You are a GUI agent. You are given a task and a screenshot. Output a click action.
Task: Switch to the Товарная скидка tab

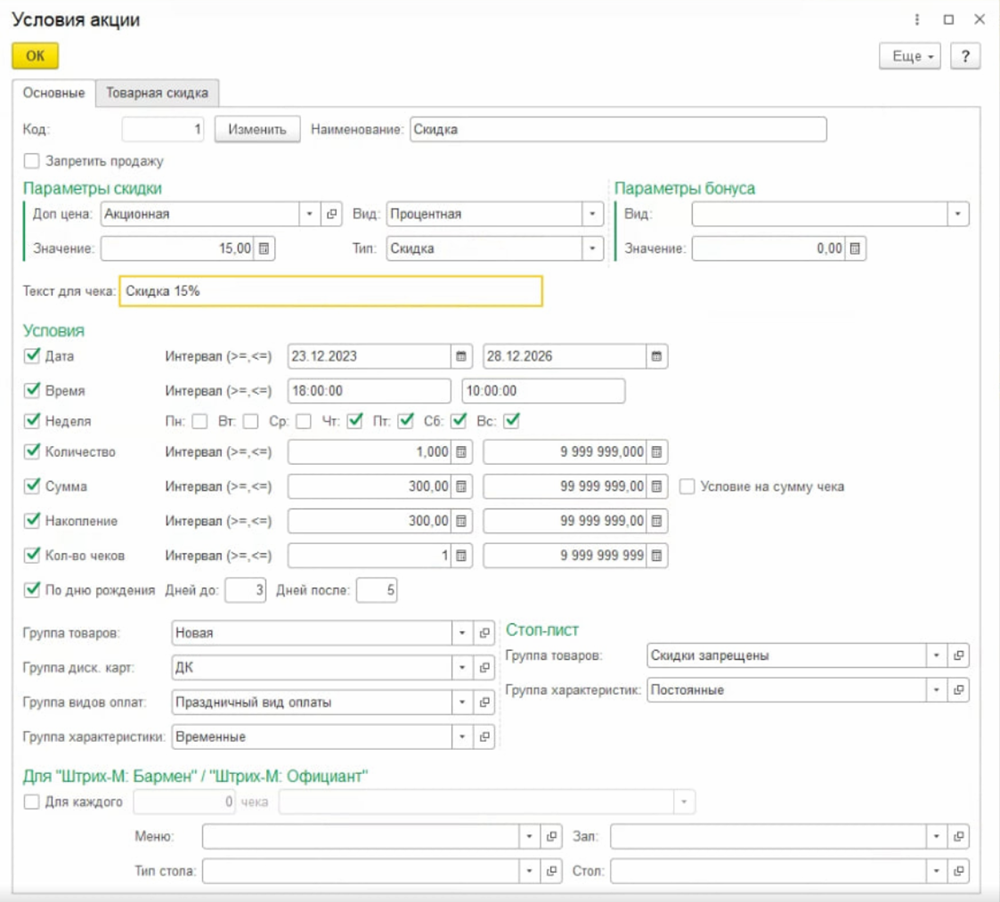pos(157,93)
